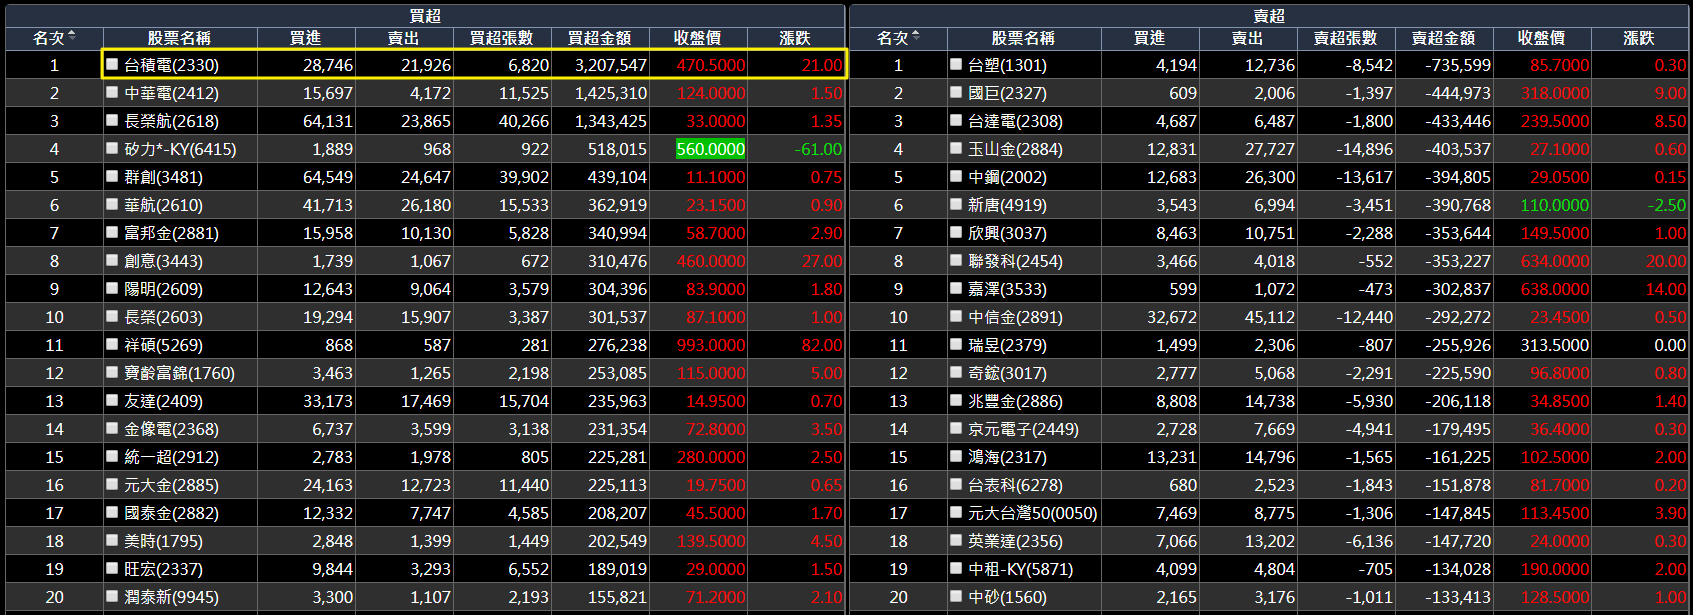1693x615 pixels.
Task: Sort the 賣超 table by 名次 header
Action: (x=898, y=38)
